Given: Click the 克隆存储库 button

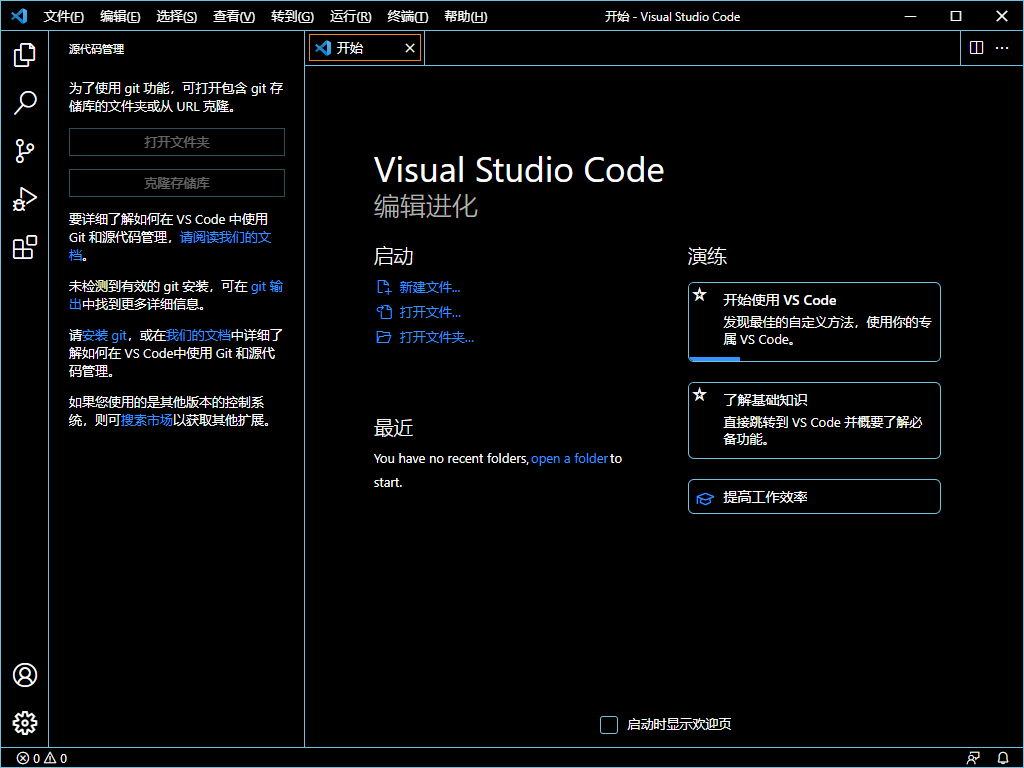Looking at the screenshot, I should 176,183.
